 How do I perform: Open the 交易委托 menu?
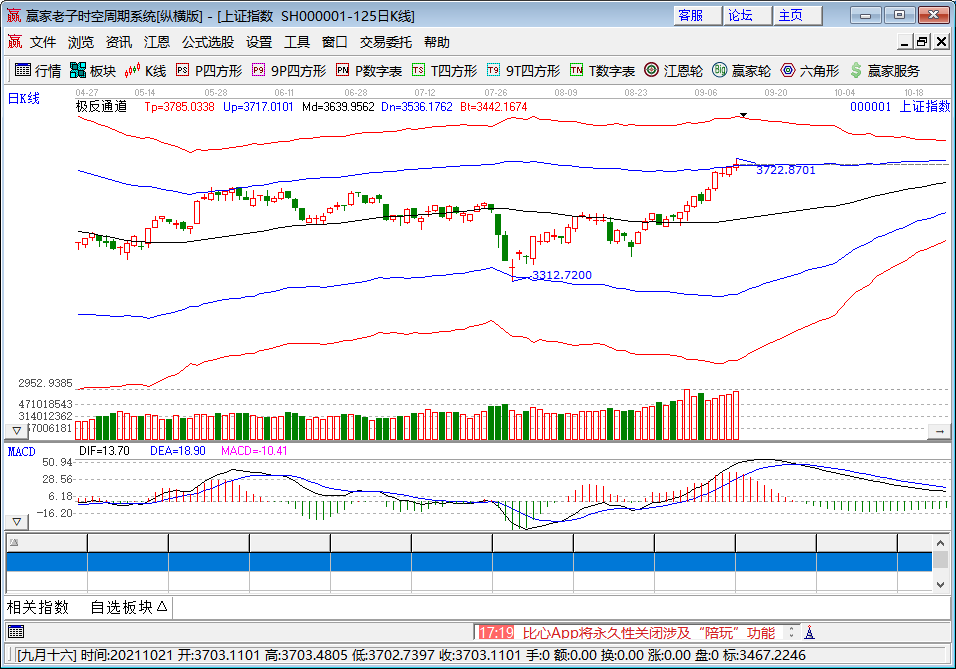386,42
